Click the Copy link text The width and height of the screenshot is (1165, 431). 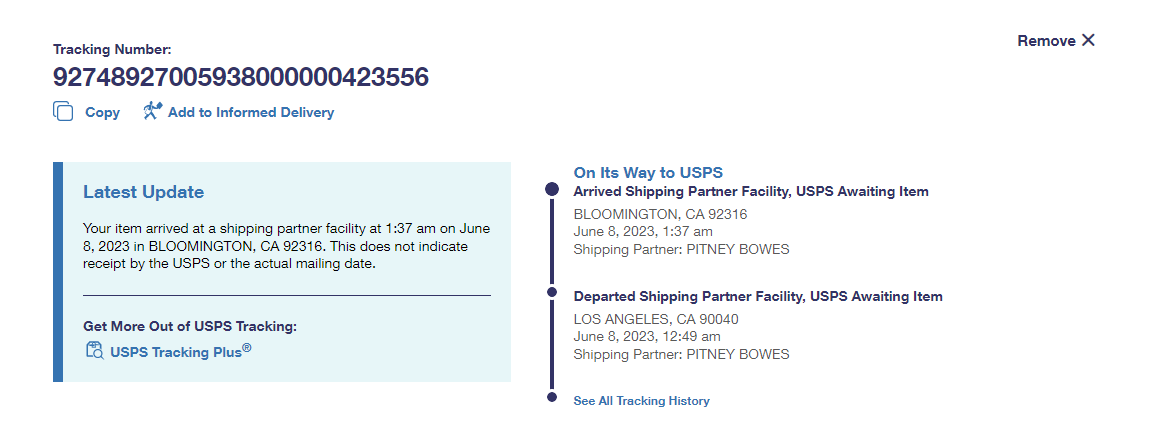[102, 113]
